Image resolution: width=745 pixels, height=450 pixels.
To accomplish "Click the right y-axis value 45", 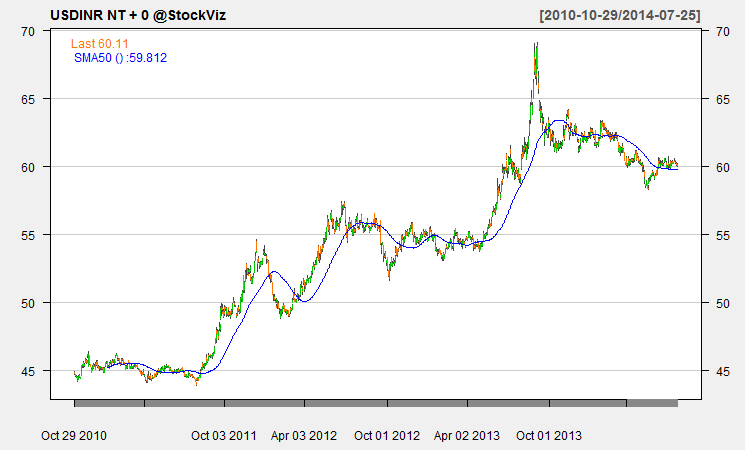I will coord(723,371).
